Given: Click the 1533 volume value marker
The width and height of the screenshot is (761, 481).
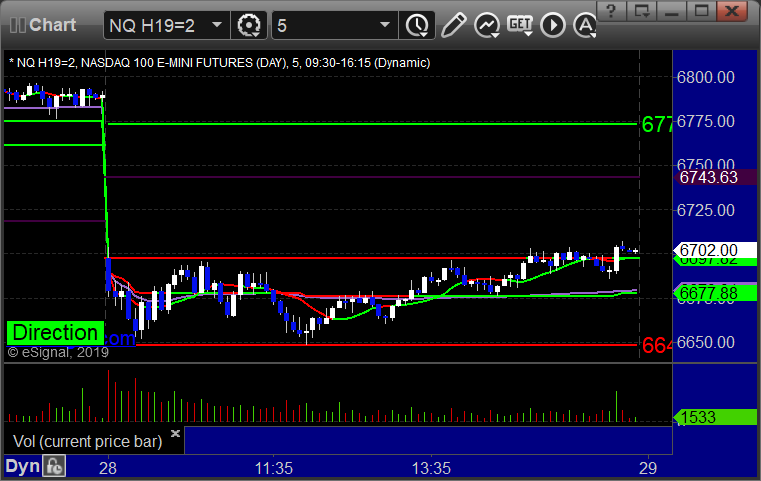Looking at the screenshot, I should coord(715,417).
